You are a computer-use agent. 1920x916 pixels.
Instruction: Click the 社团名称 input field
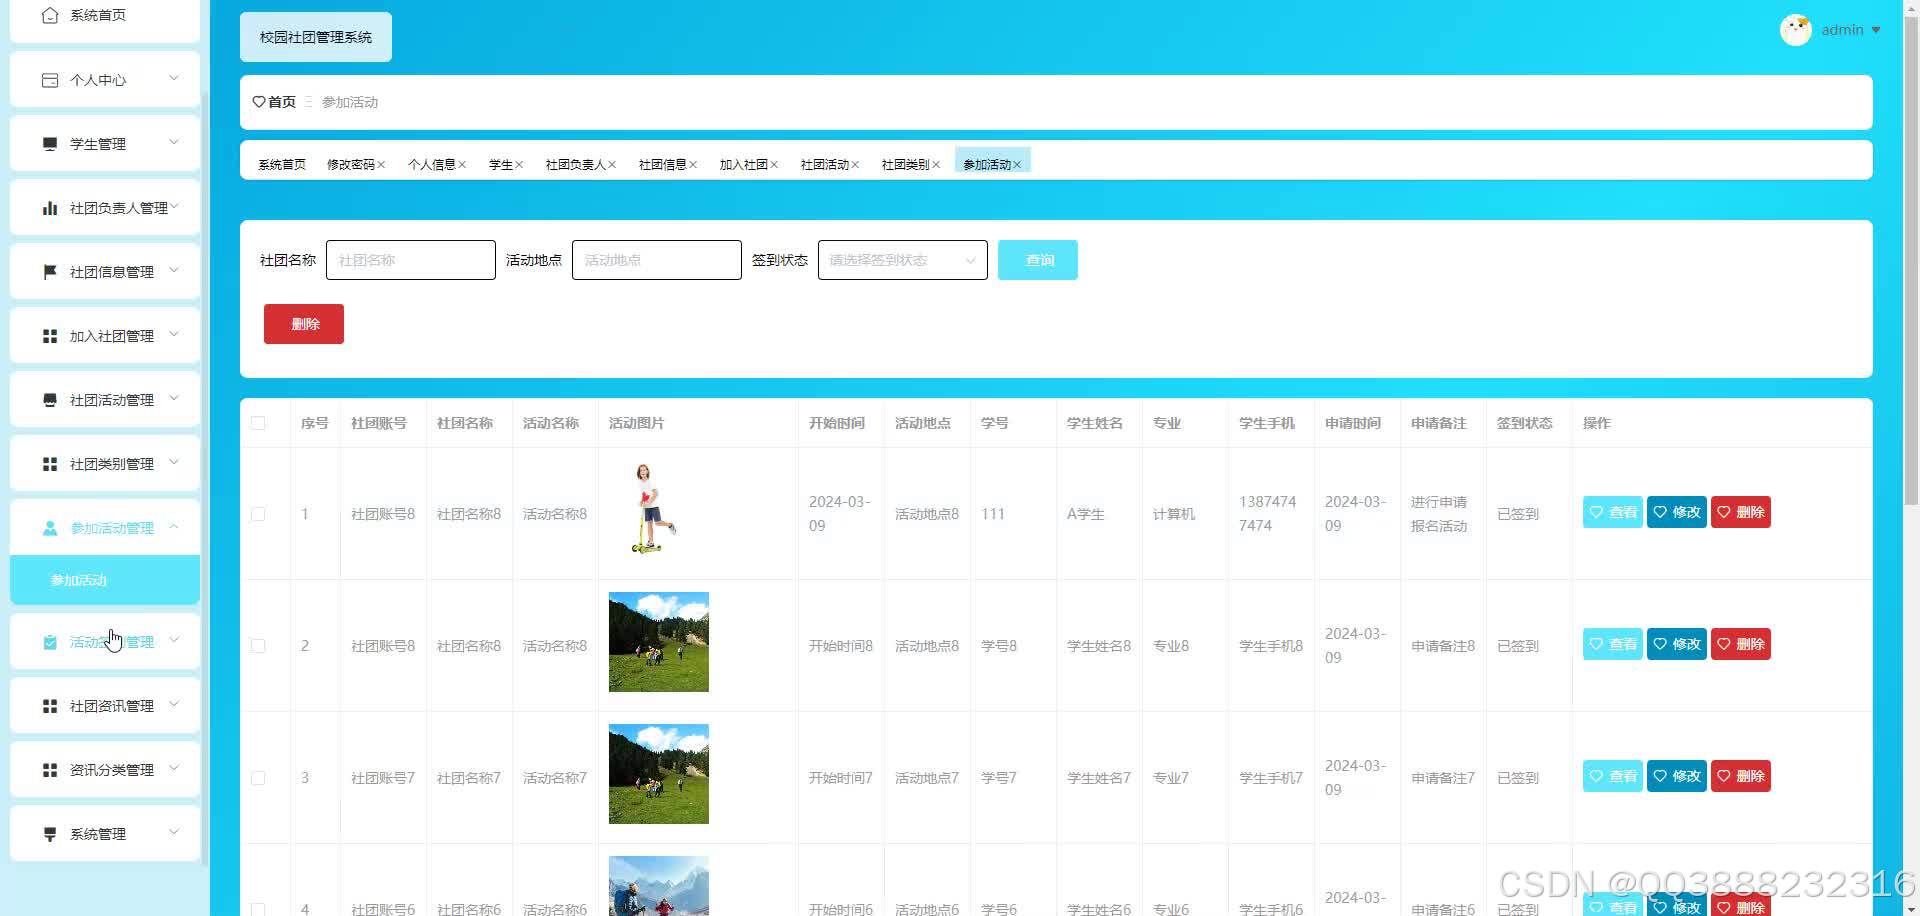(x=411, y=260)
